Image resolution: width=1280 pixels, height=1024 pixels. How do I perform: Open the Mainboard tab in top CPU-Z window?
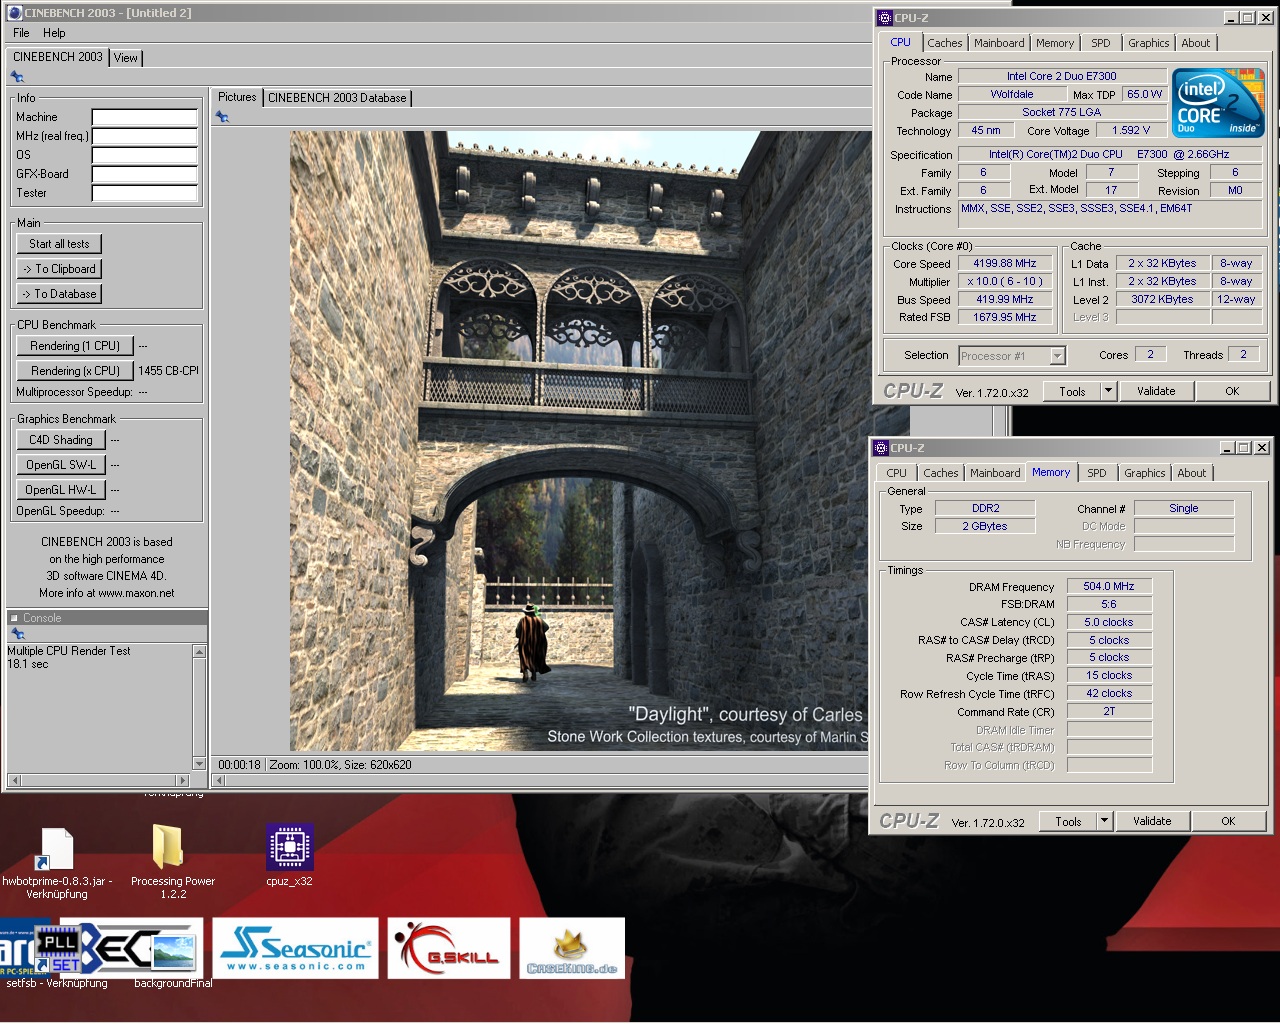(x=999, y=43)
